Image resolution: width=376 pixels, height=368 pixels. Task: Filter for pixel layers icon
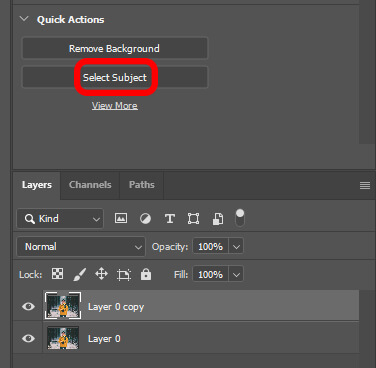121,218
